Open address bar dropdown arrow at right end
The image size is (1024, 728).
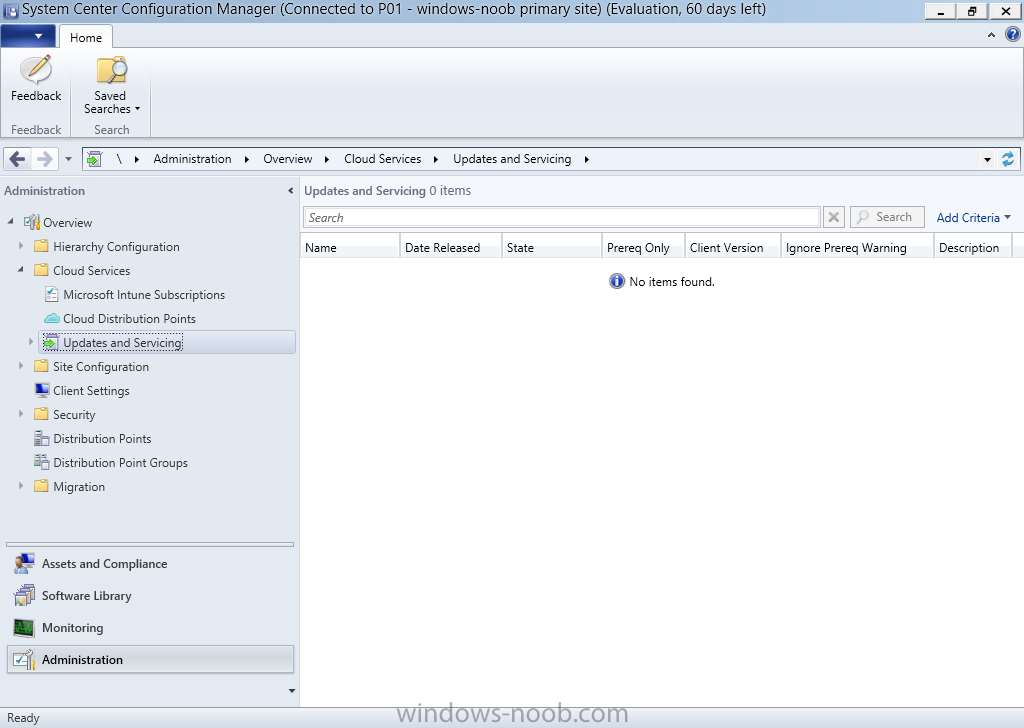click(987, 159)
